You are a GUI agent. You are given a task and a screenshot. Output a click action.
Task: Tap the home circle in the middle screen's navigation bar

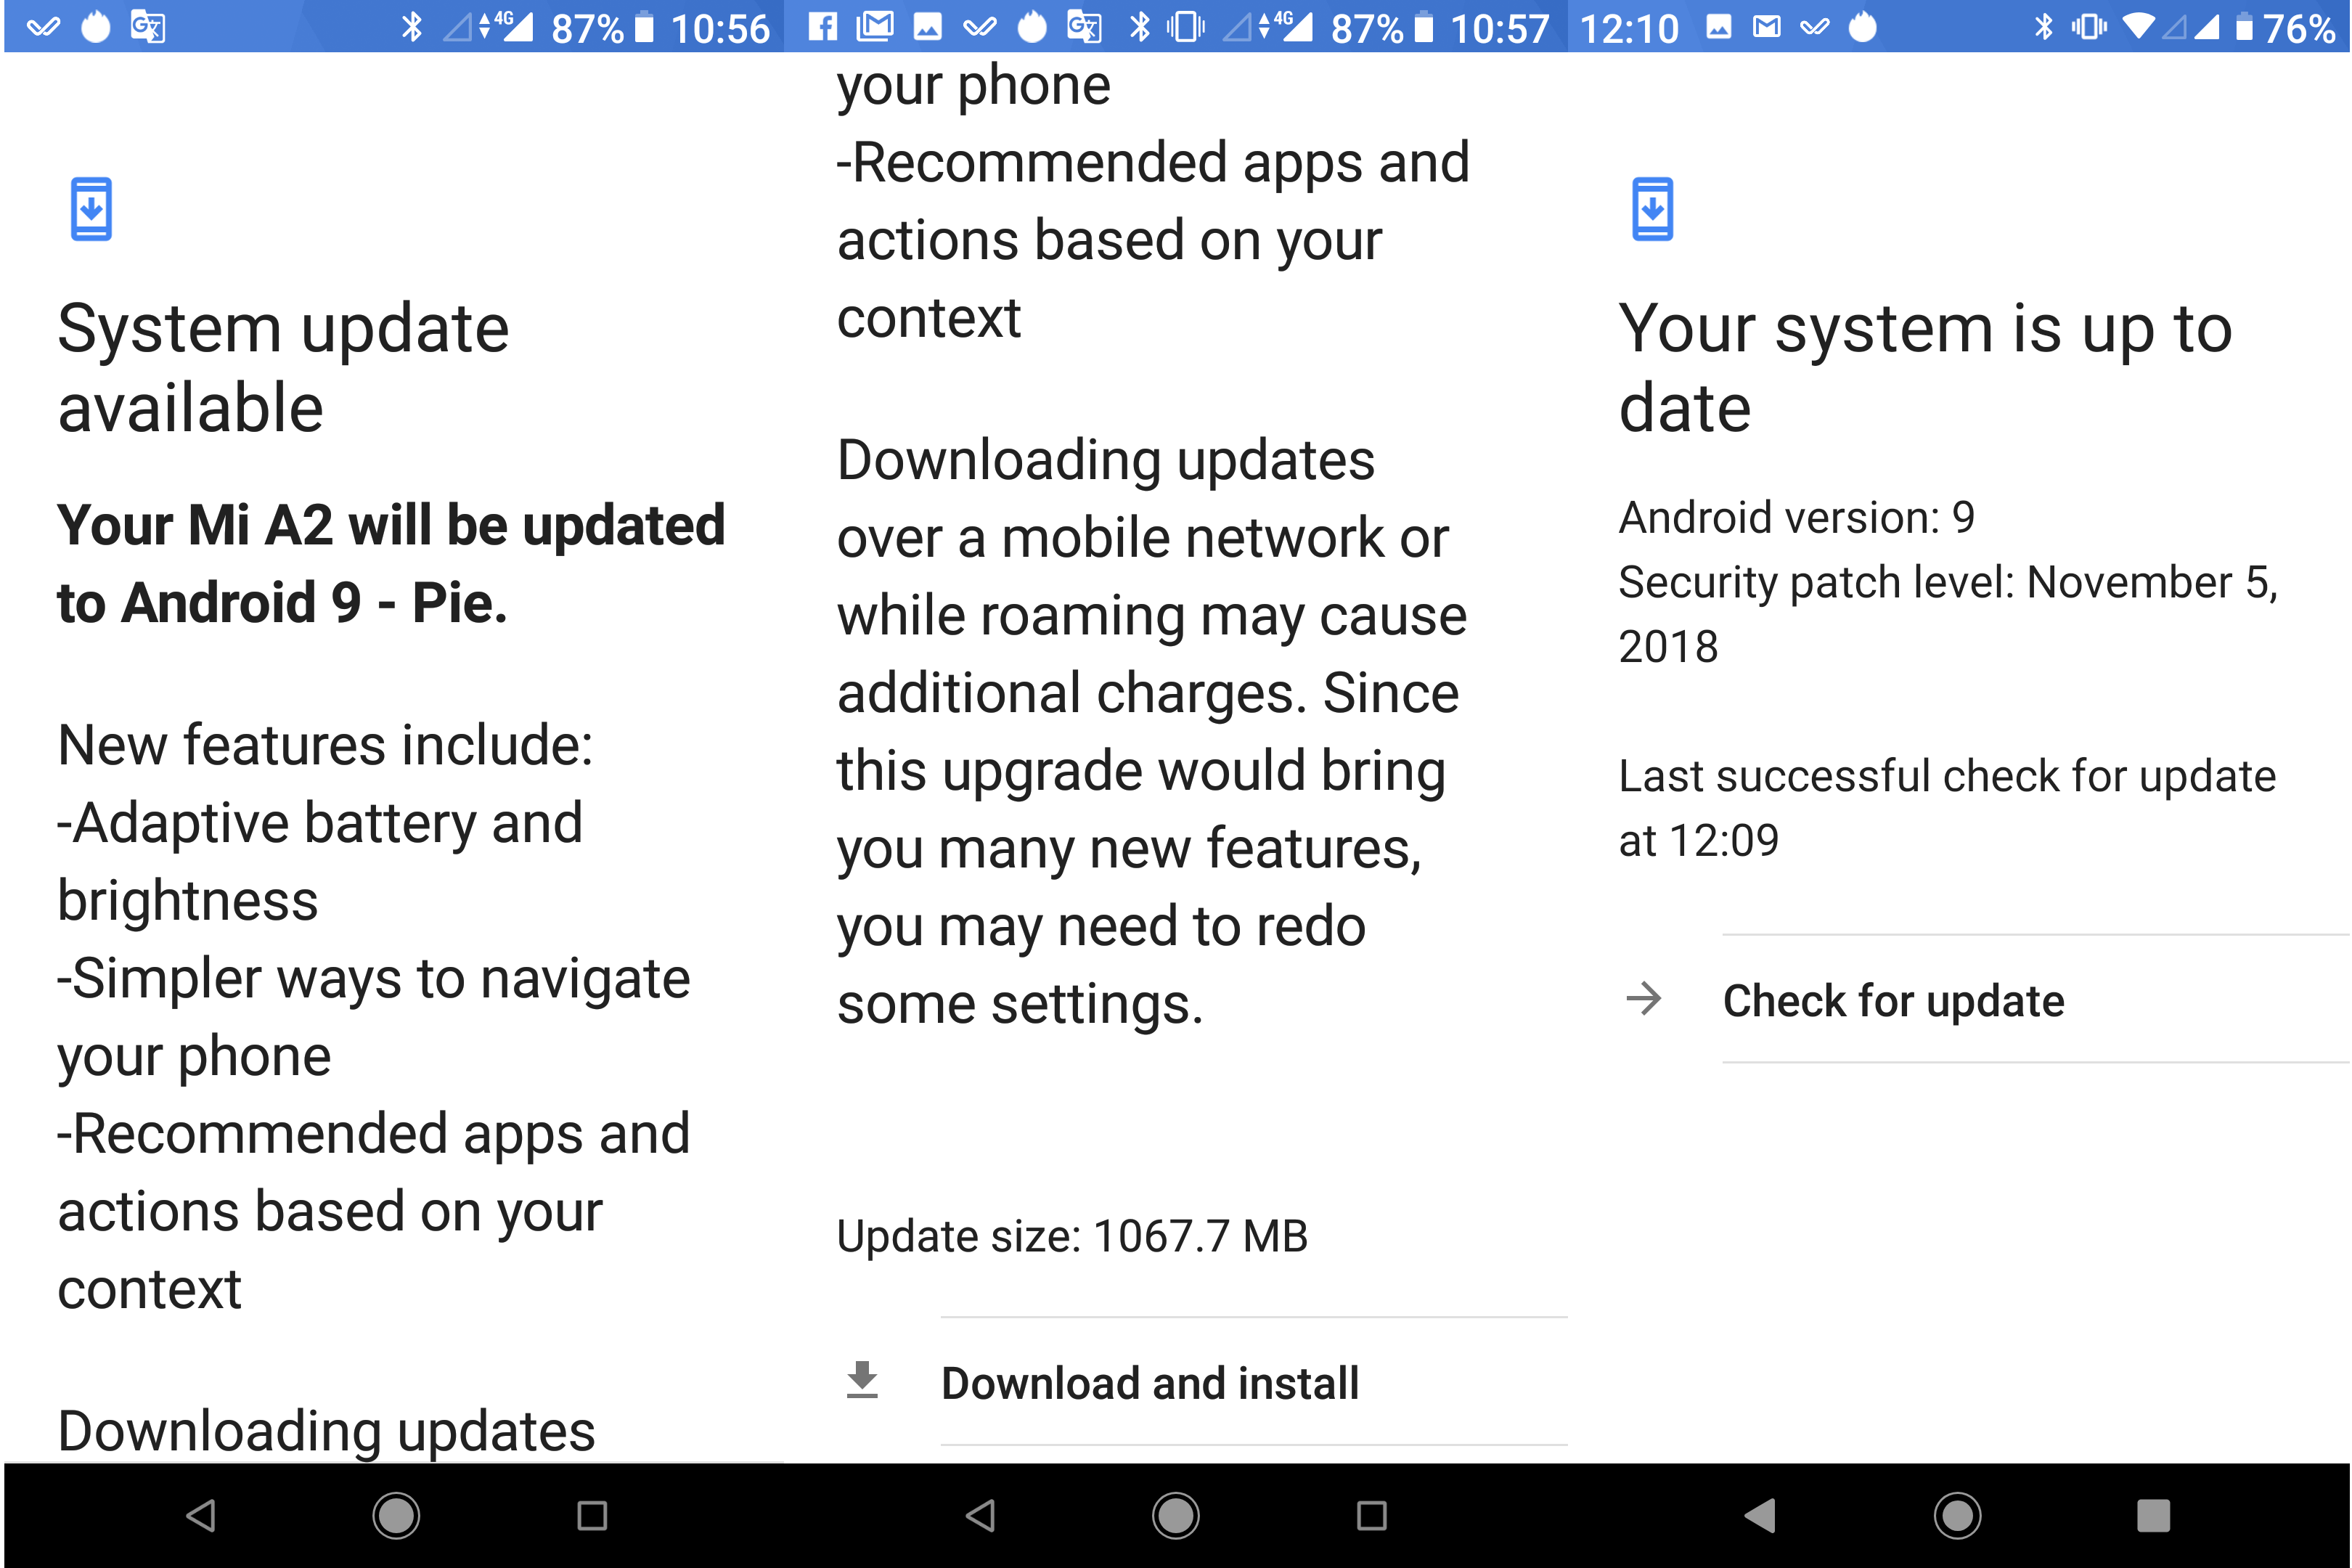1176,1516
